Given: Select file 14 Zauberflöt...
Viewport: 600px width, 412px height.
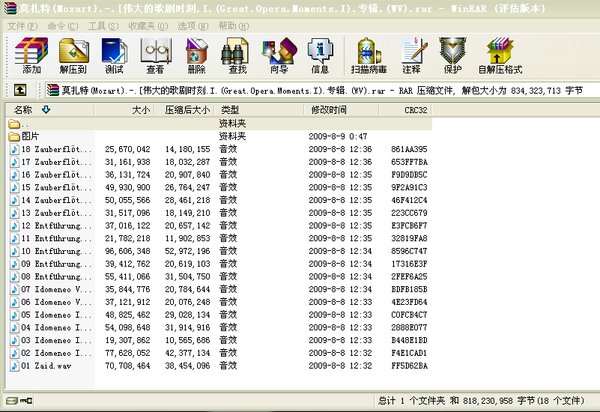Looking at the screenshot, I should pyautogui.click(x=57, y=200).
